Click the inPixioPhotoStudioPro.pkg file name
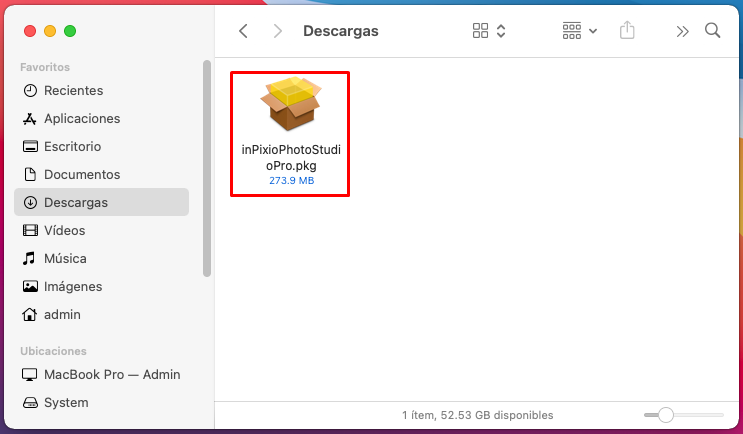743x434 pixels. pos(291,157)
